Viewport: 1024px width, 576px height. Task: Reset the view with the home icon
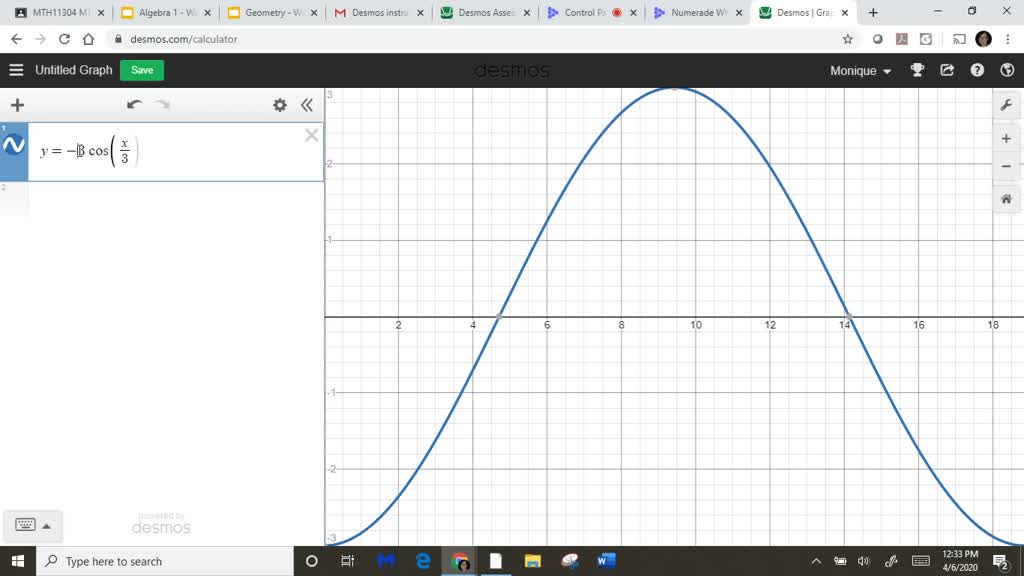1006,199
